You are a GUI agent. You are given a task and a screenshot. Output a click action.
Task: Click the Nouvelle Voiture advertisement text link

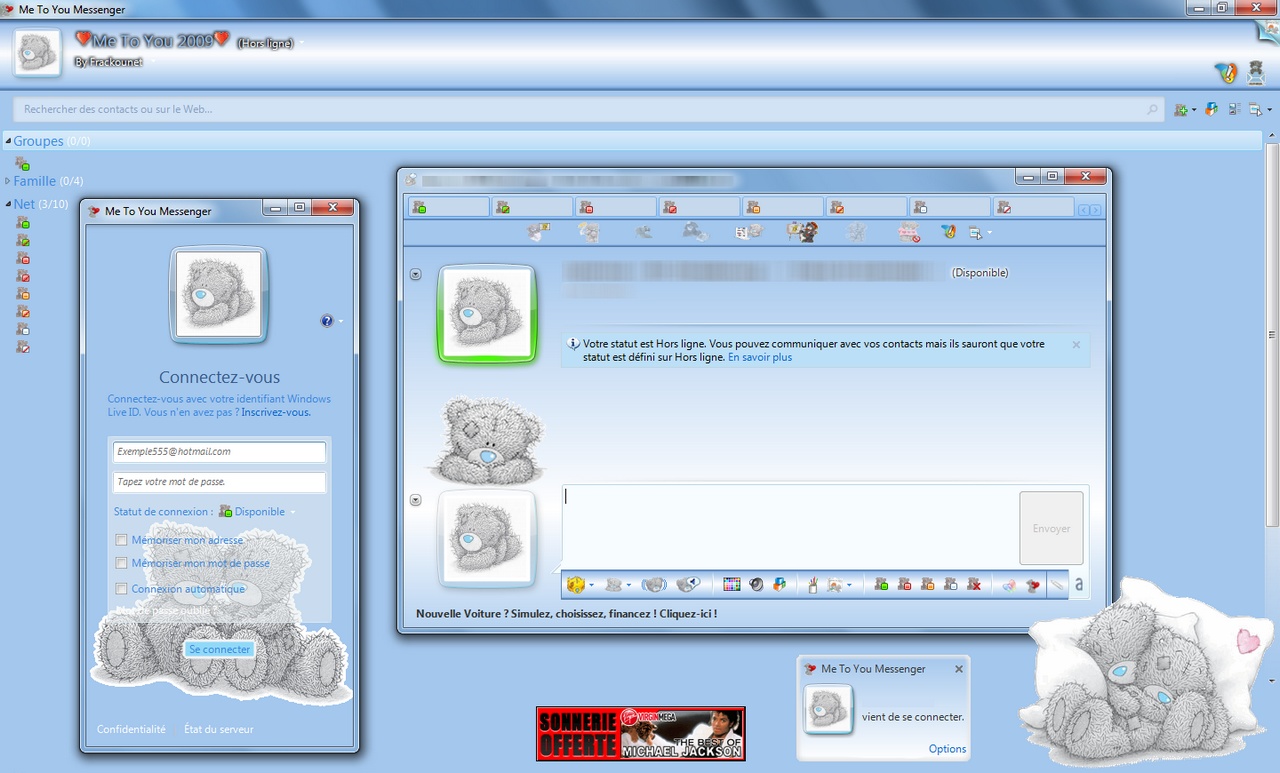(567, 613)
